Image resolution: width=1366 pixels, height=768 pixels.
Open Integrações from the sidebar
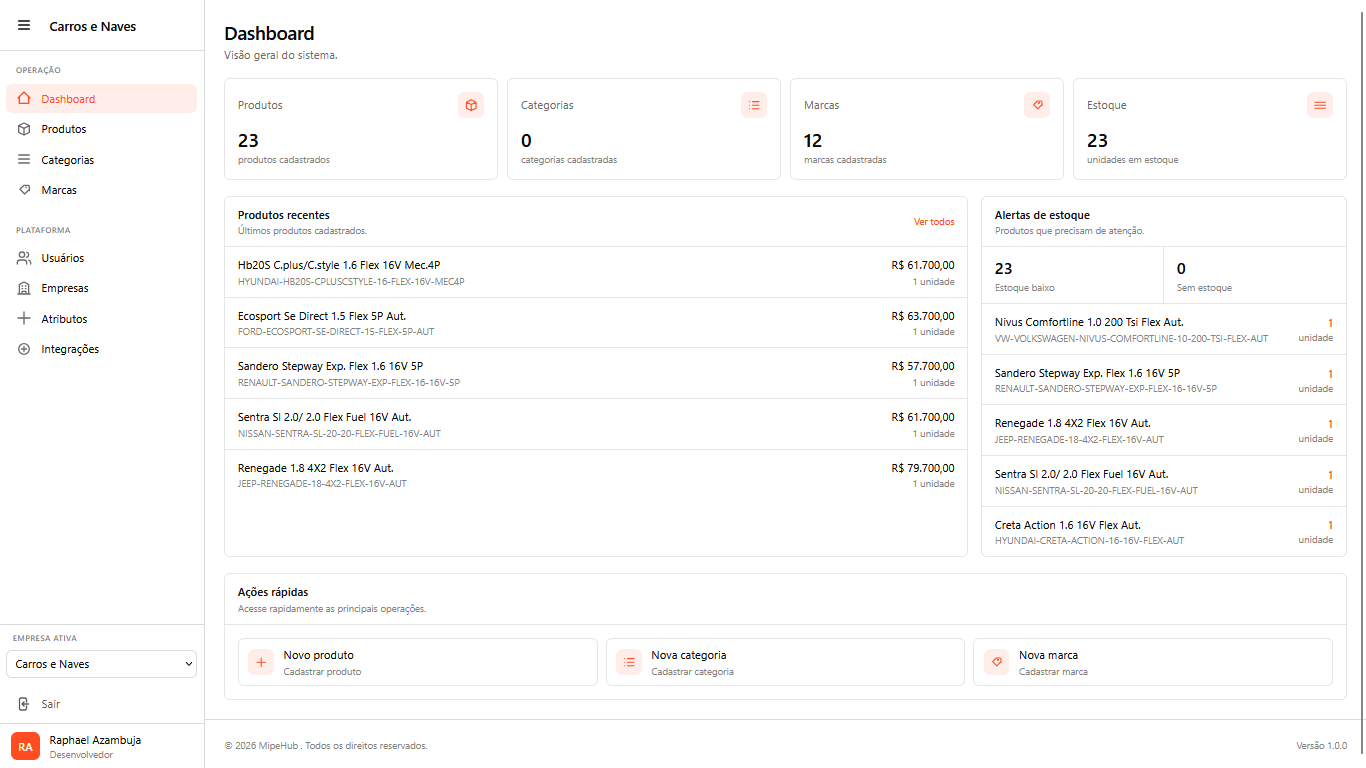(101, 349)
